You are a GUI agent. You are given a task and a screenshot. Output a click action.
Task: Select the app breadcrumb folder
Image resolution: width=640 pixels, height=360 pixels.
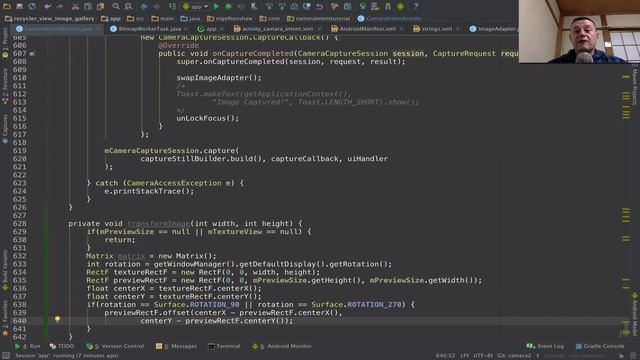pos(111,18)
